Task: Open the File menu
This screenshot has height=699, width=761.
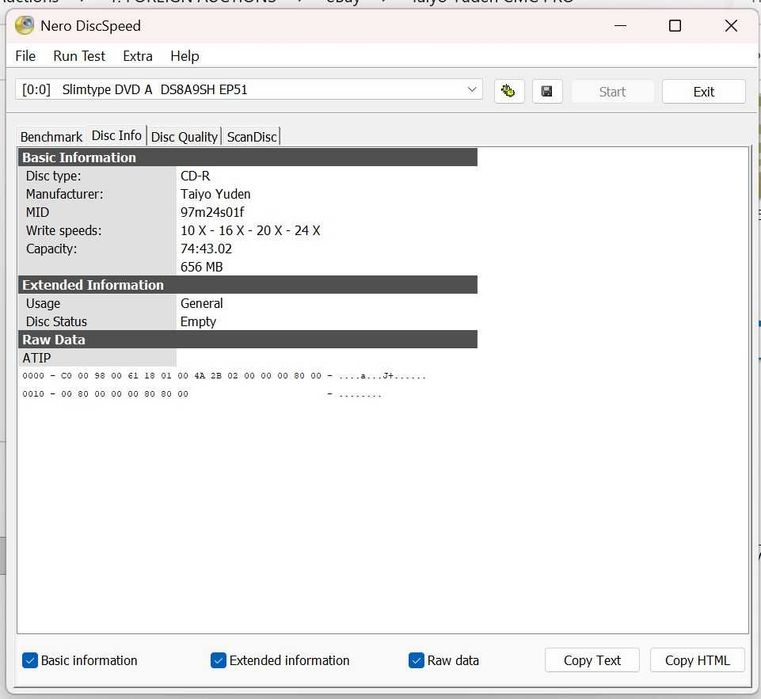Action: click(x=25, y=56)
